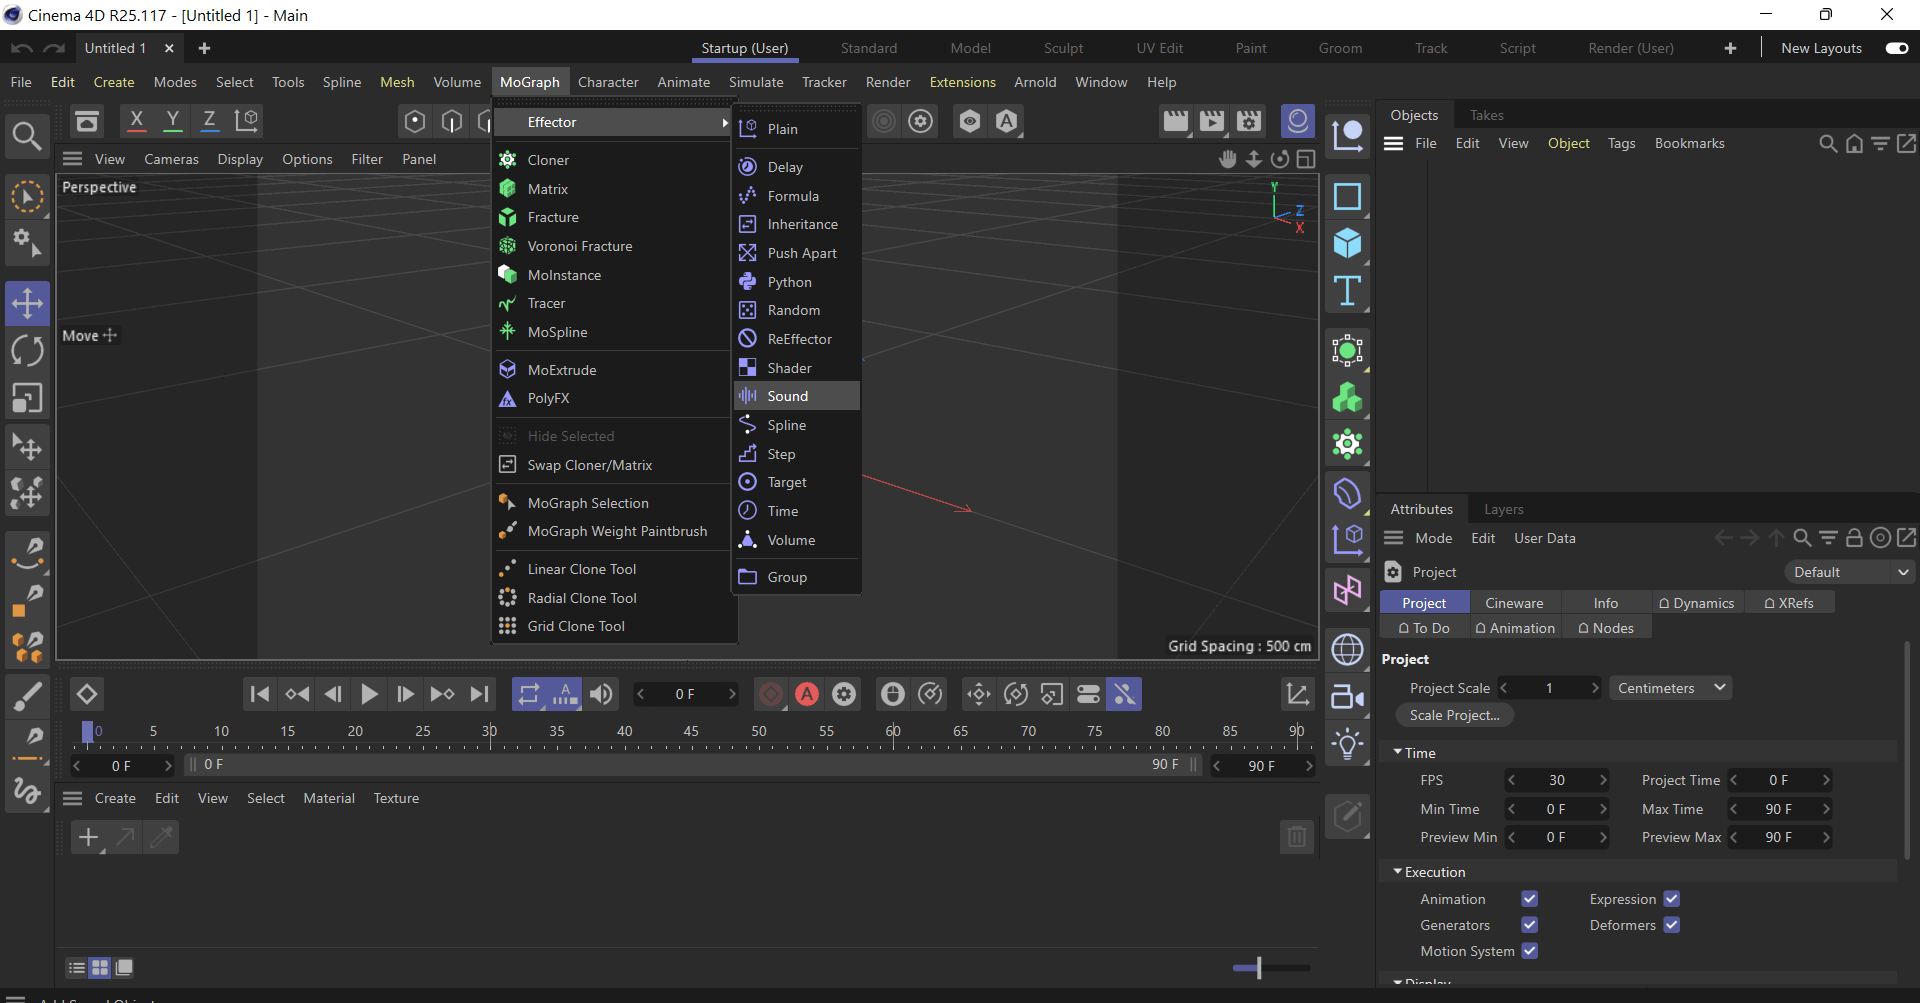Uncheck the Animation execution checkbox

tap(1529, 899)
